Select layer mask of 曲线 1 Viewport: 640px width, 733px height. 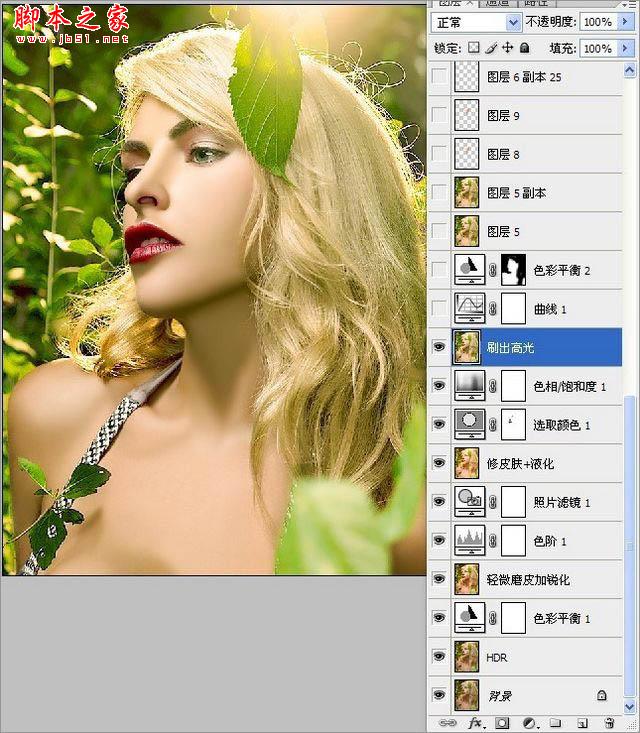pos(513,309)
